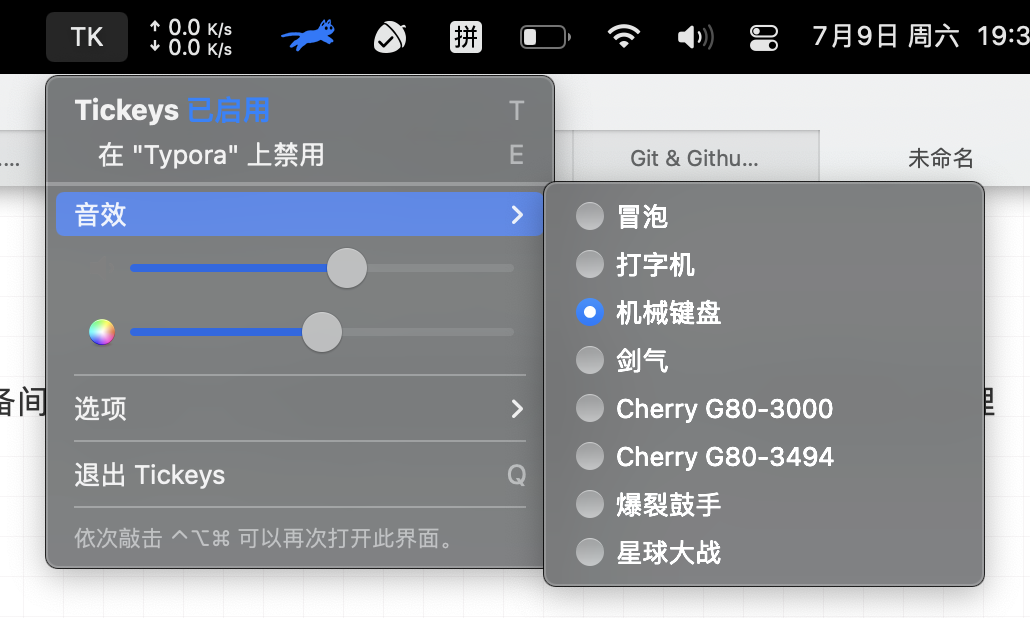The width and height of the screenshot is (1030, 618).
Task: Click the hint text 依次敲击 shortcut line
Action: [x=264, y=539]
